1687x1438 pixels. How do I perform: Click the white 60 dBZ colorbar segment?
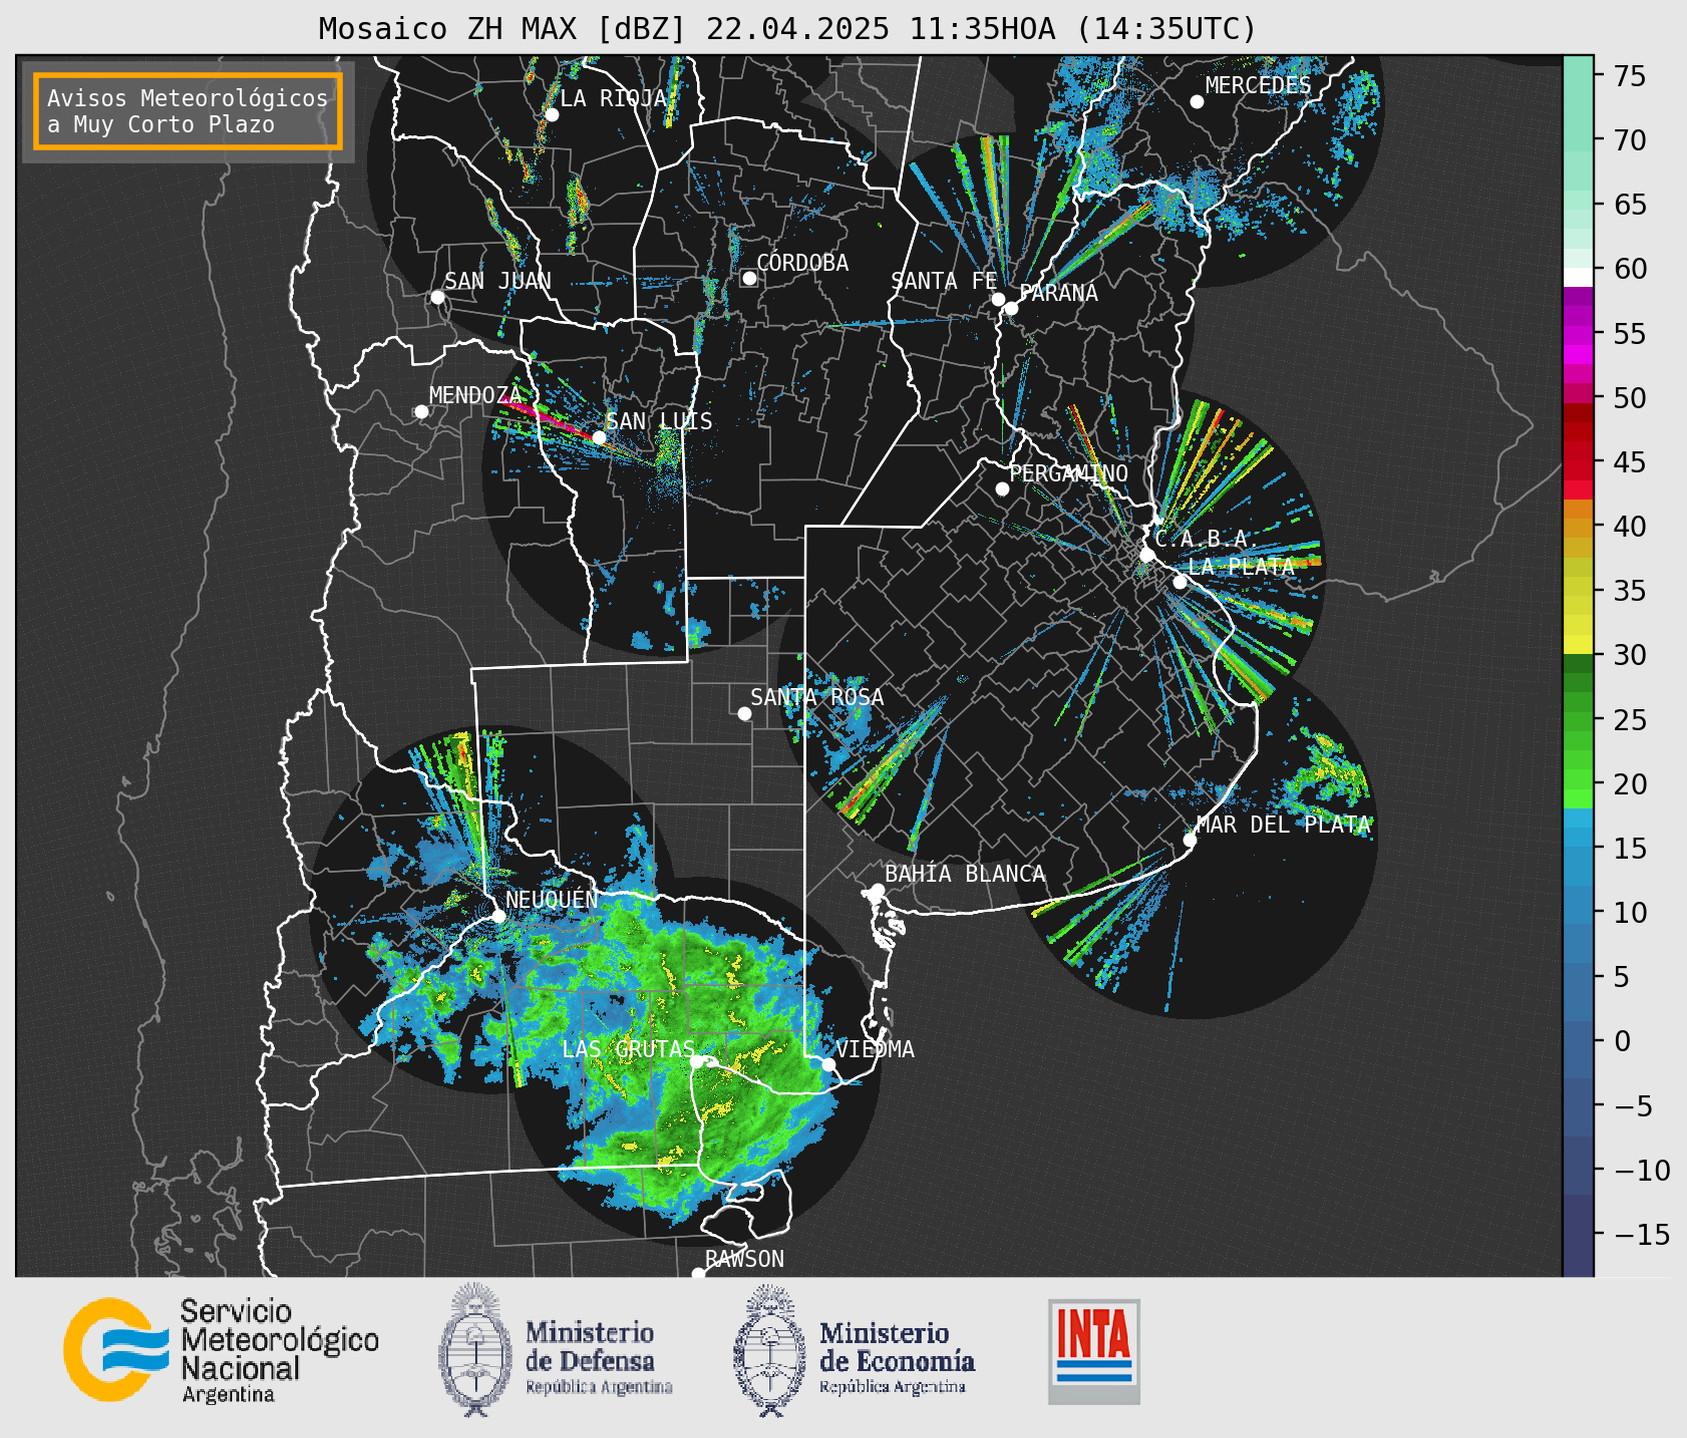1578,277
